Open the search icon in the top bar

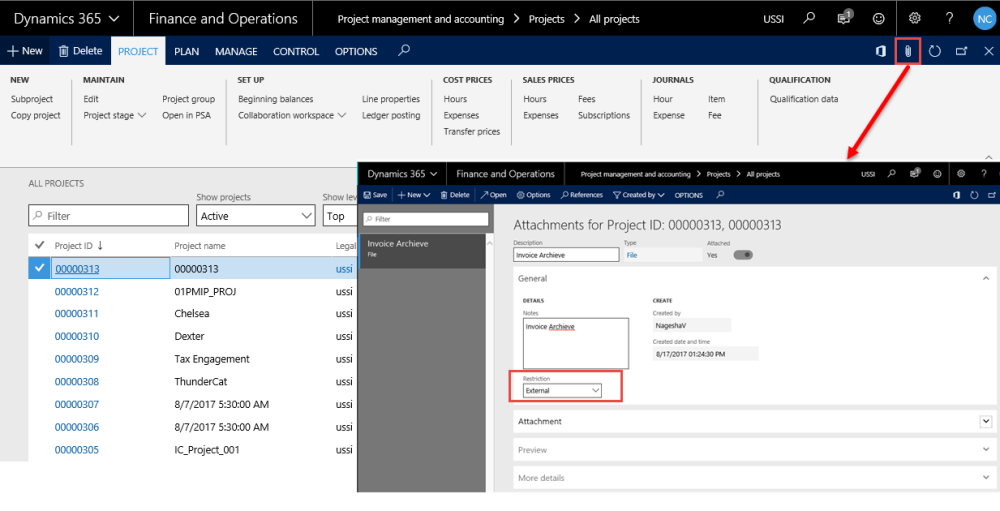click(x=809, y=19)
